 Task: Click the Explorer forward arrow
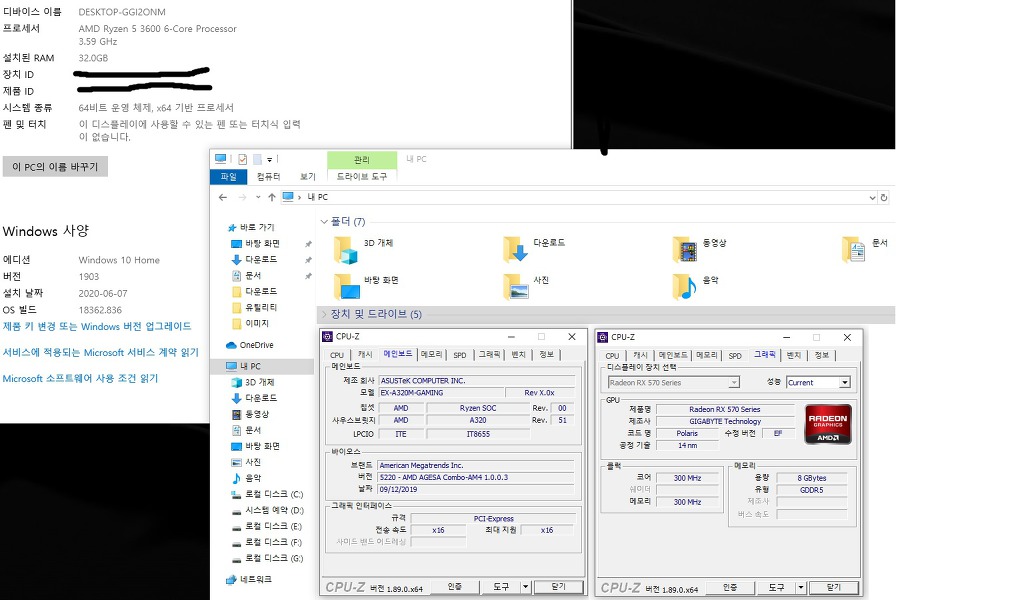[x=242, y=197]
